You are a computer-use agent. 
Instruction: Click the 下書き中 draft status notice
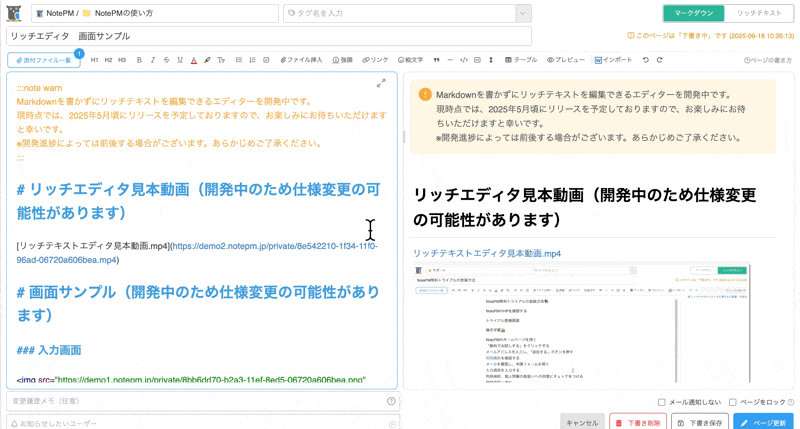[710, 36]
